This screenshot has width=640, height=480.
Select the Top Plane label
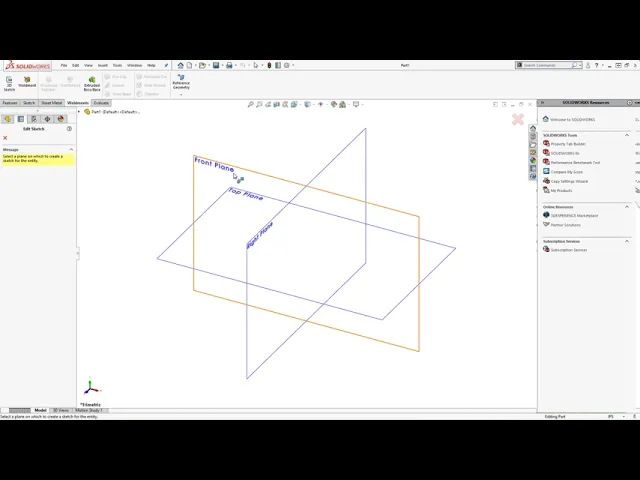click(246, 194)
